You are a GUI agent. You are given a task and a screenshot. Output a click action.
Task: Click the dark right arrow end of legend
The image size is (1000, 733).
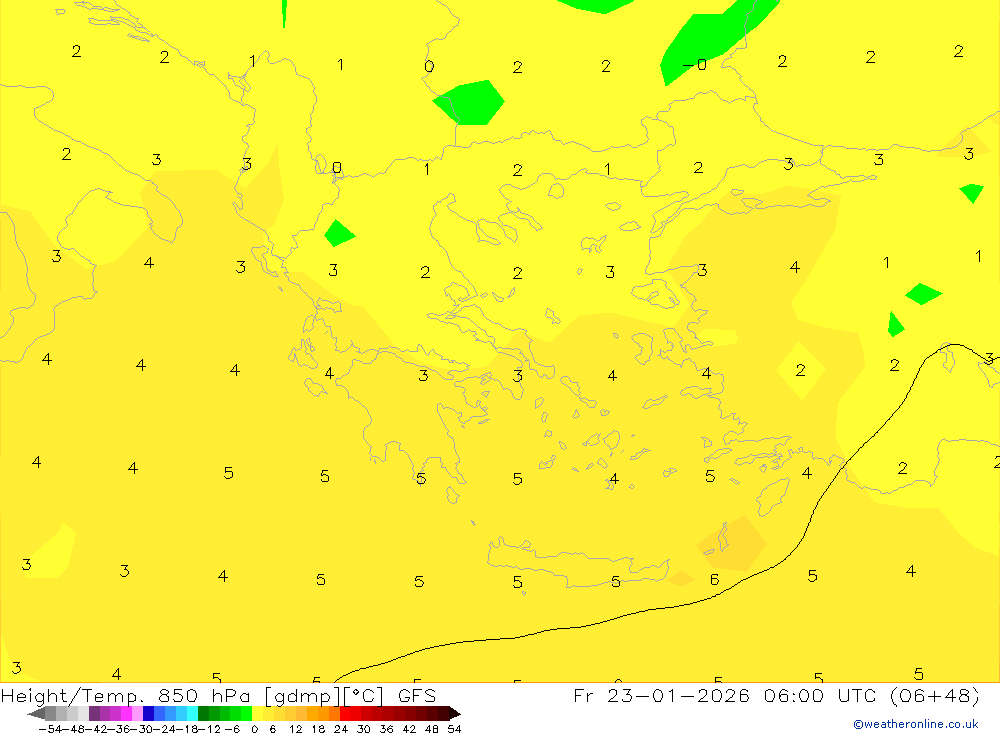tap(454, 713)
